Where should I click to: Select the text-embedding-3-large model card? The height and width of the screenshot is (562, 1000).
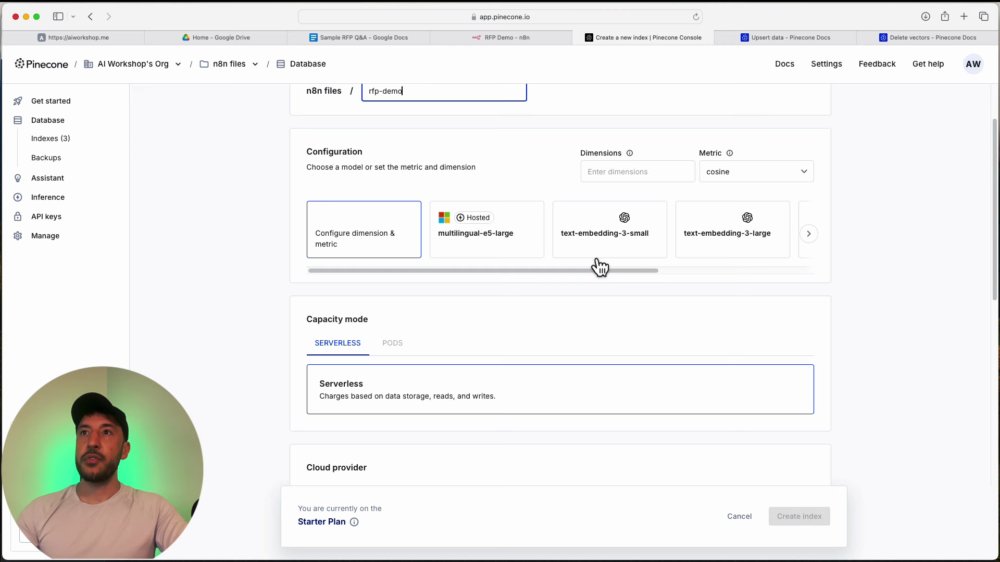(732, 230)
